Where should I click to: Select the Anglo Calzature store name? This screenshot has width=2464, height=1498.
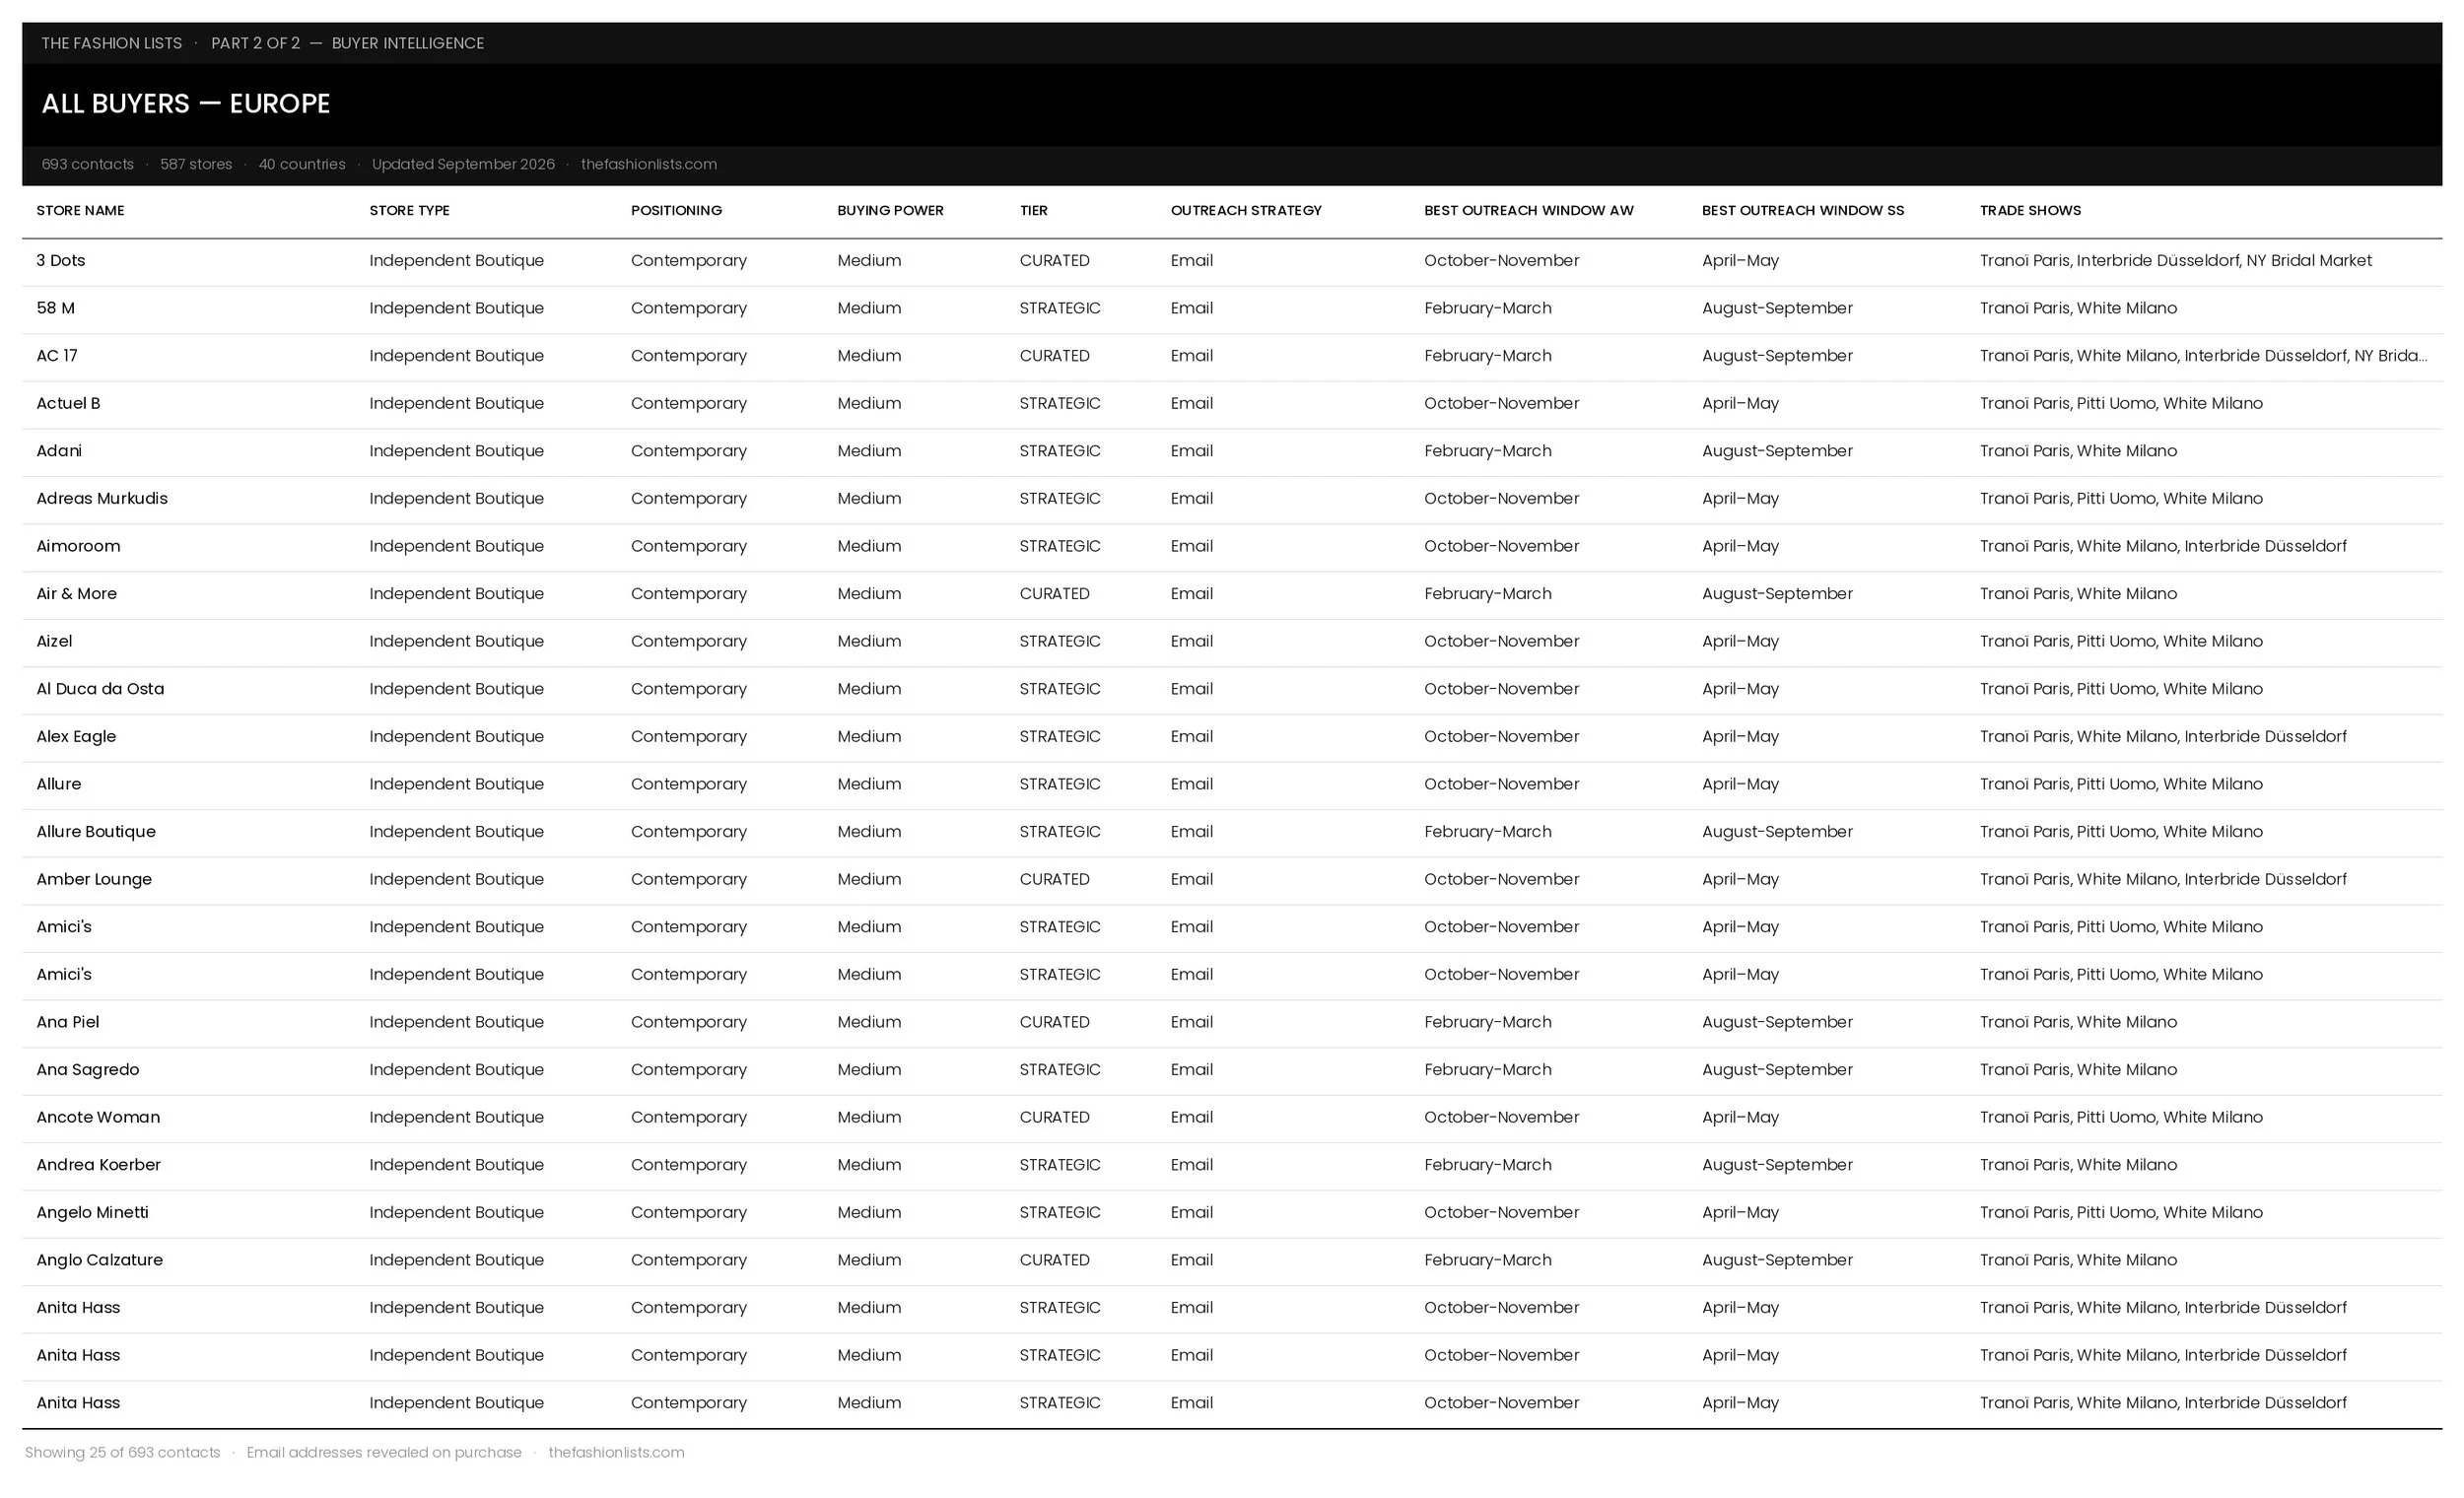click(x=99, y=1260)
